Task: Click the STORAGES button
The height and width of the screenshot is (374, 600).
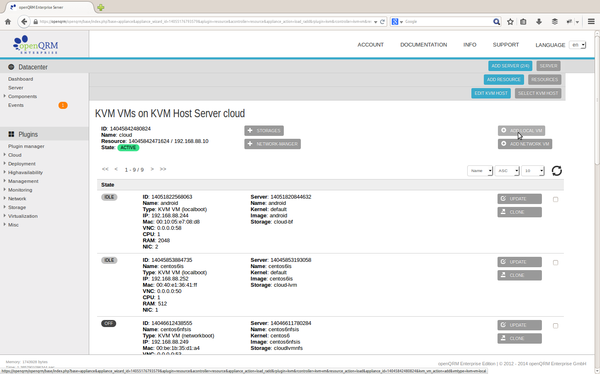Action: 264,131
